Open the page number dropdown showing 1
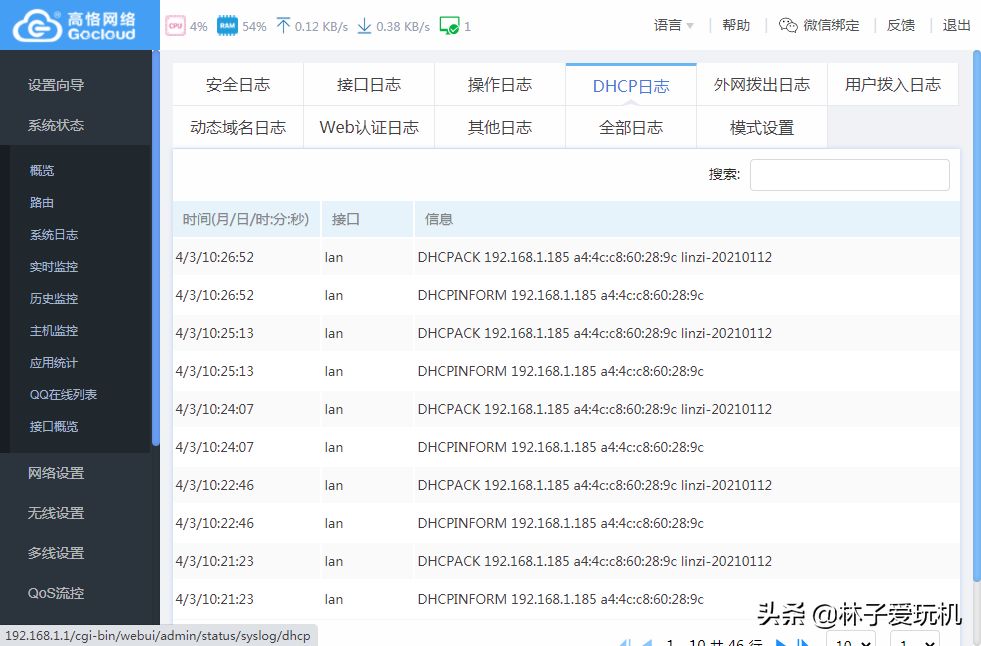 click(x=915, y=640)
